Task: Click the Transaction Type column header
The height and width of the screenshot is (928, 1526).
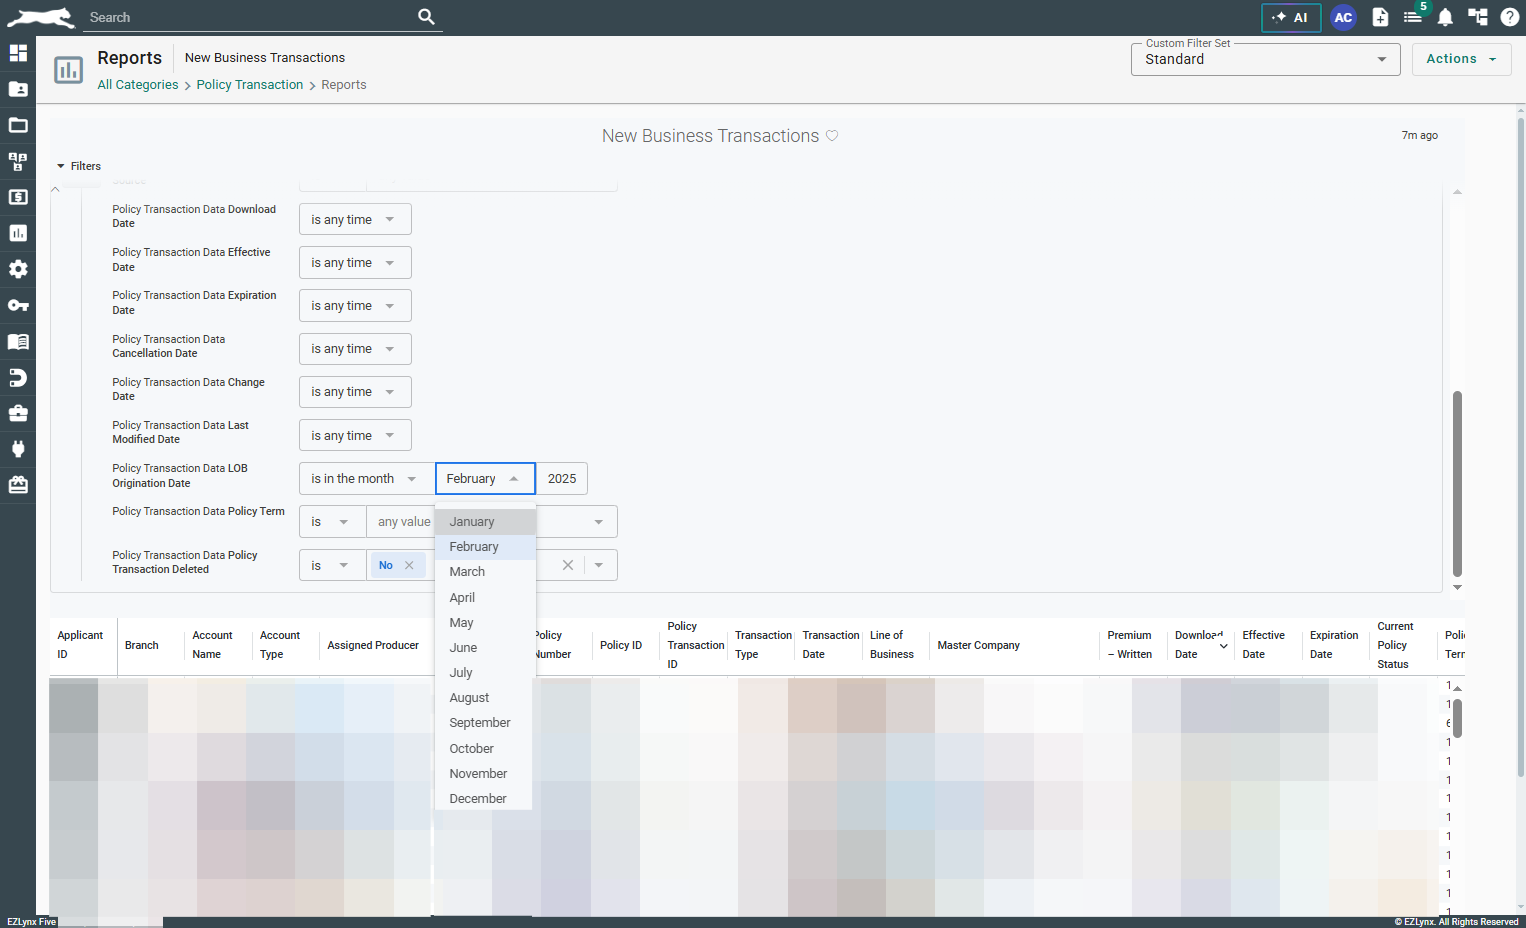Action: click(x=763, y=645)
